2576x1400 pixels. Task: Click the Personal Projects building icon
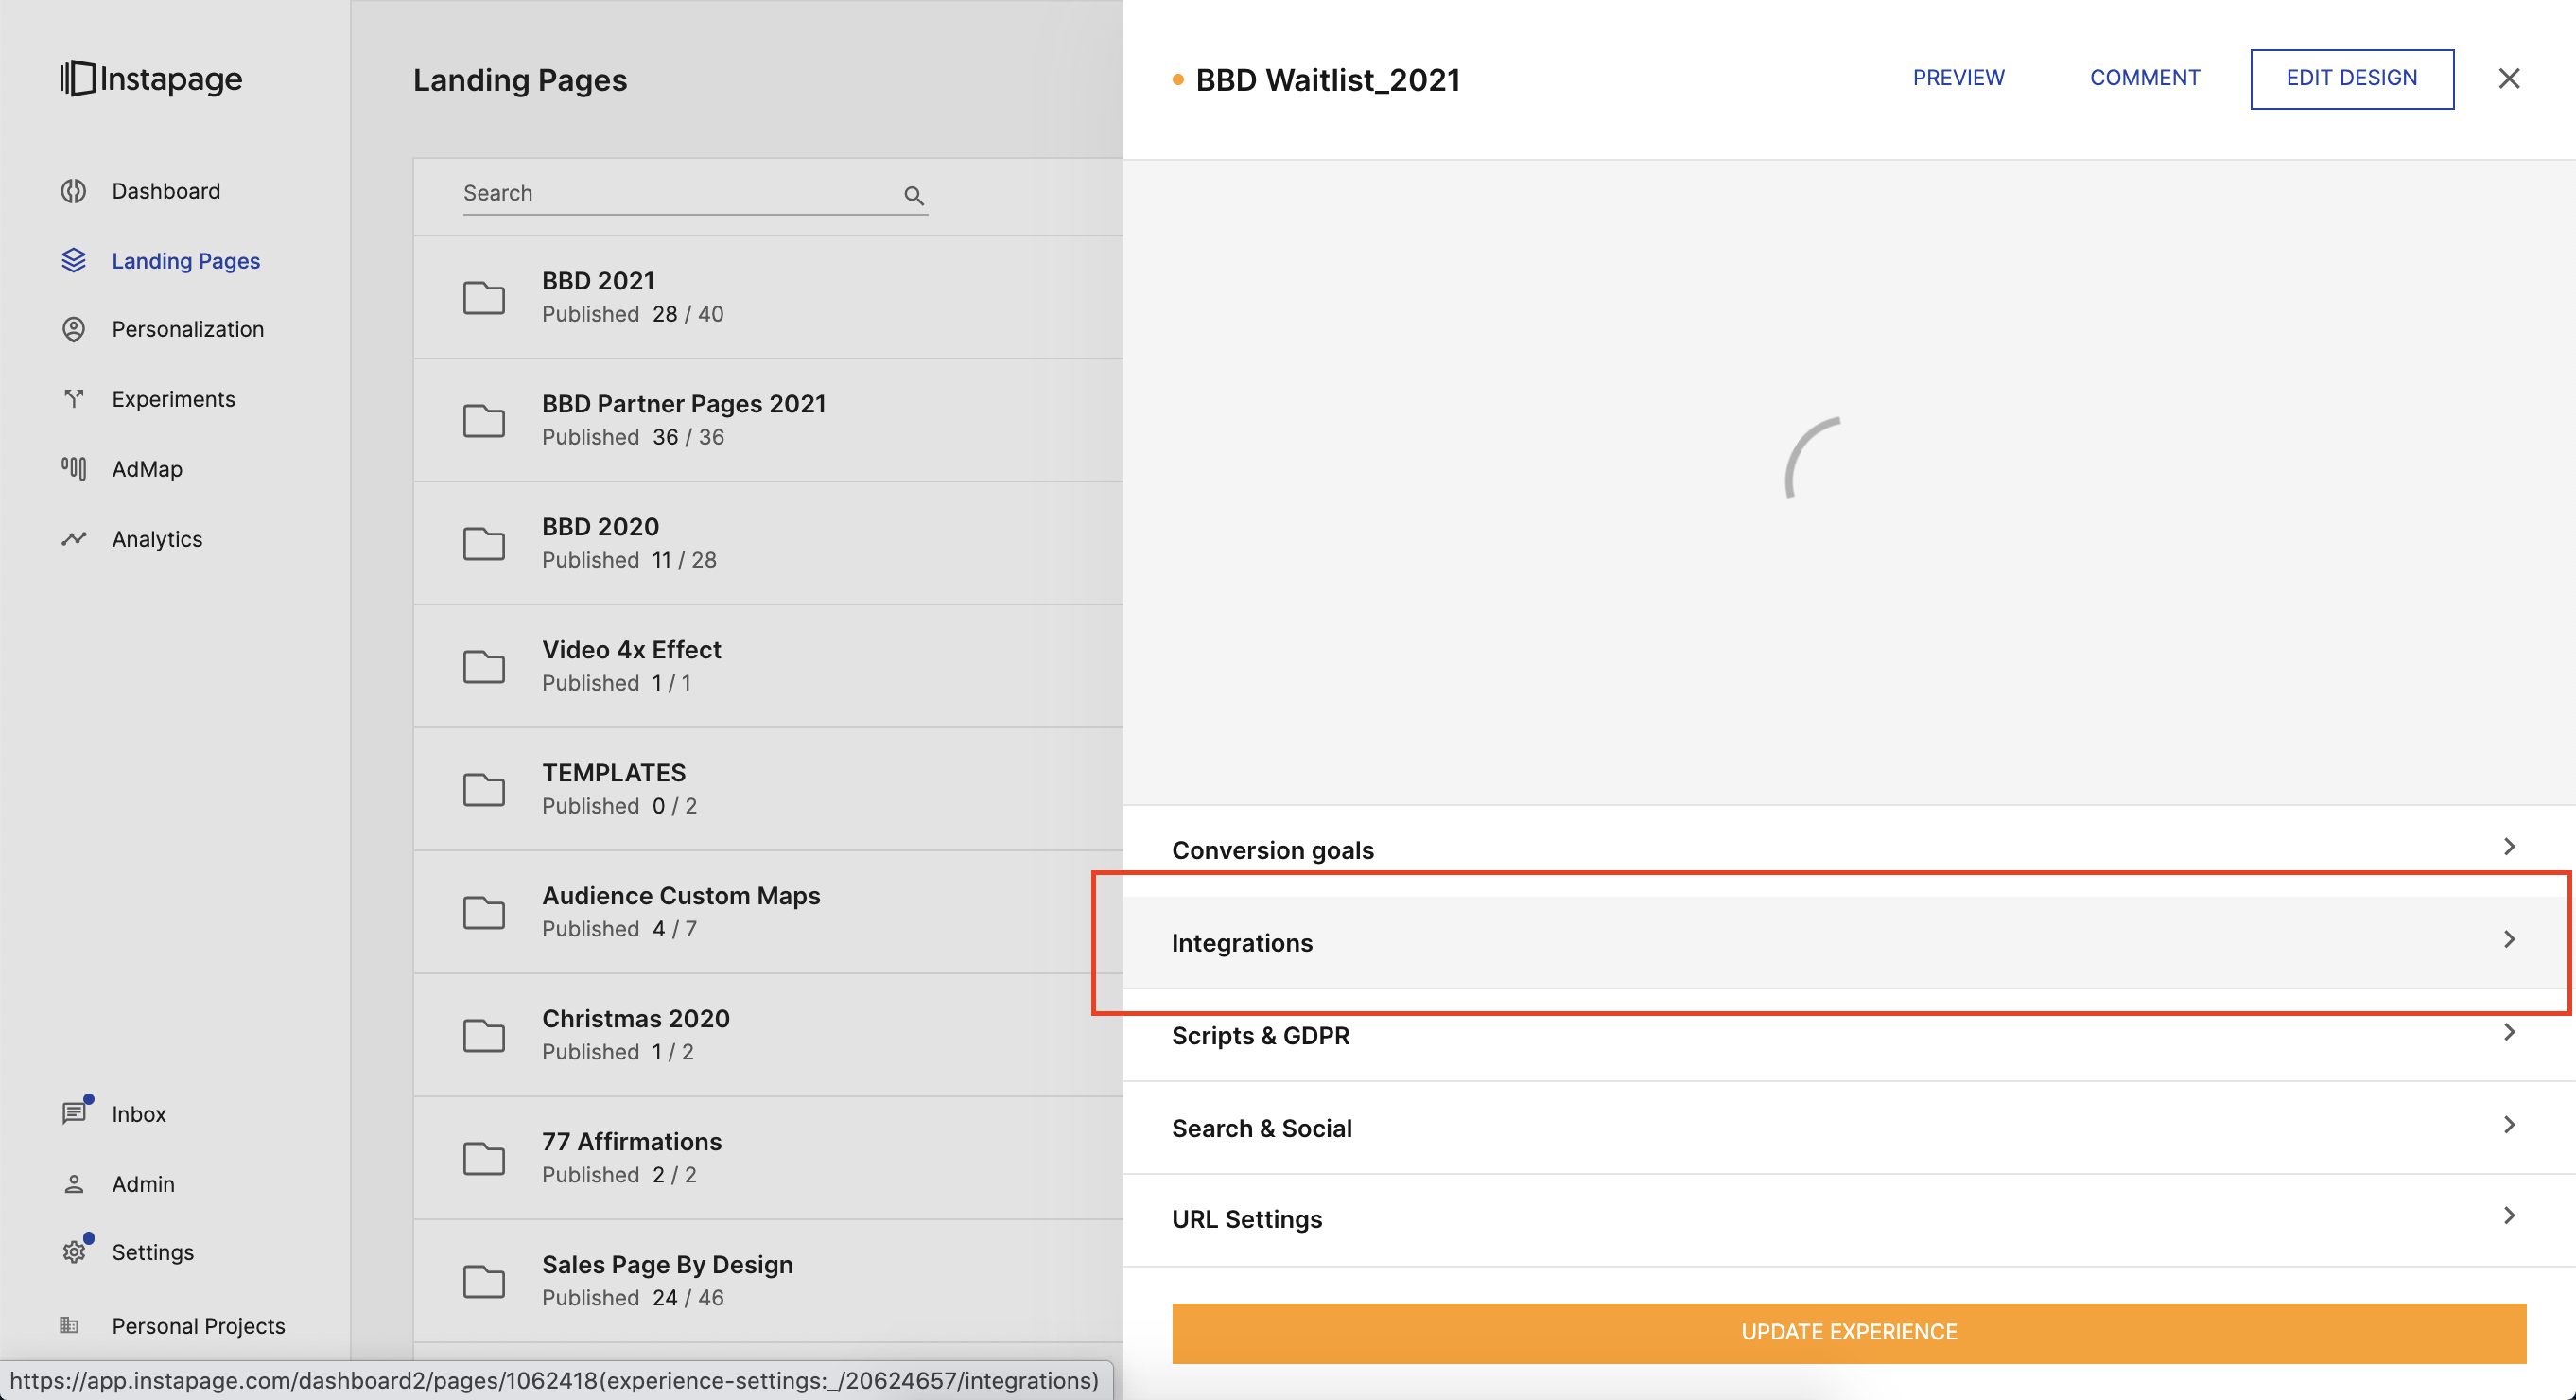(x=69, y=1325)
